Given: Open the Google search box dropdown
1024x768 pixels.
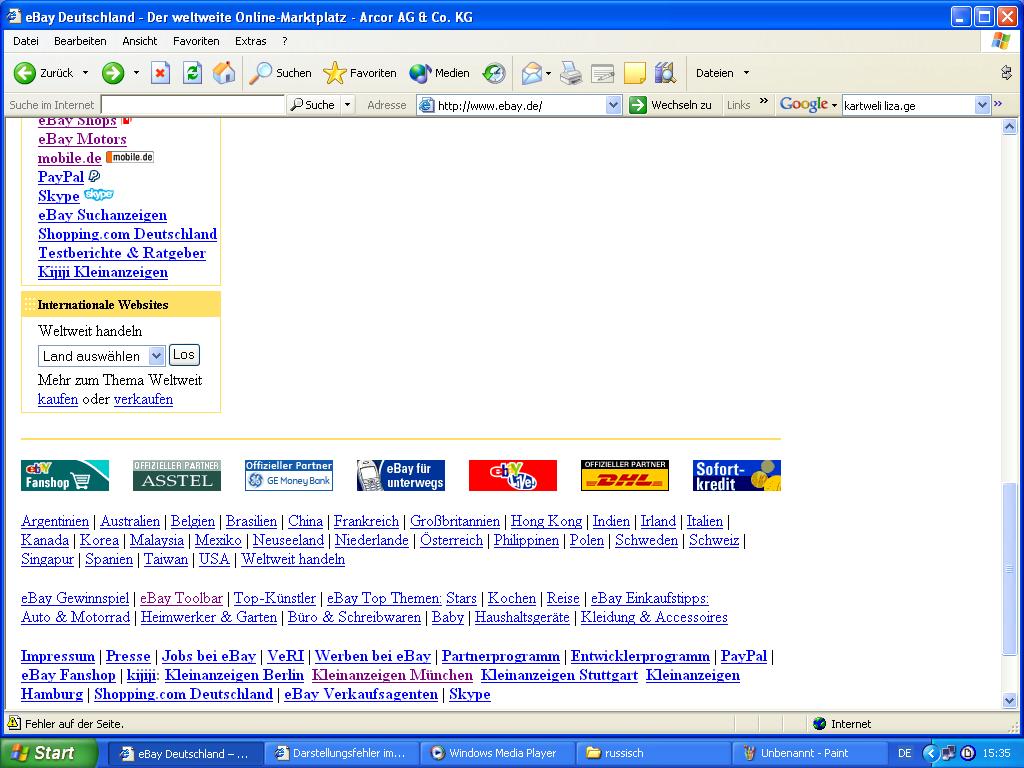Looking at the screenshot, I should tap(982, 104).
